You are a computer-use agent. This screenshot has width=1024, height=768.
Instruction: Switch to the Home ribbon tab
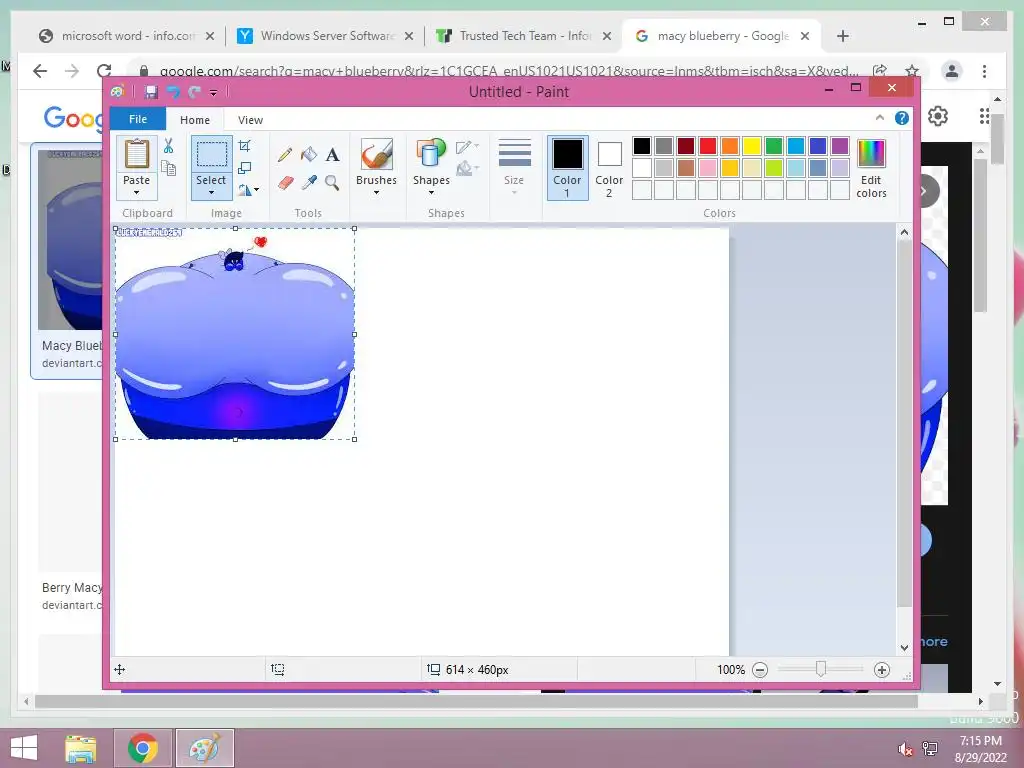coord(195,120)
